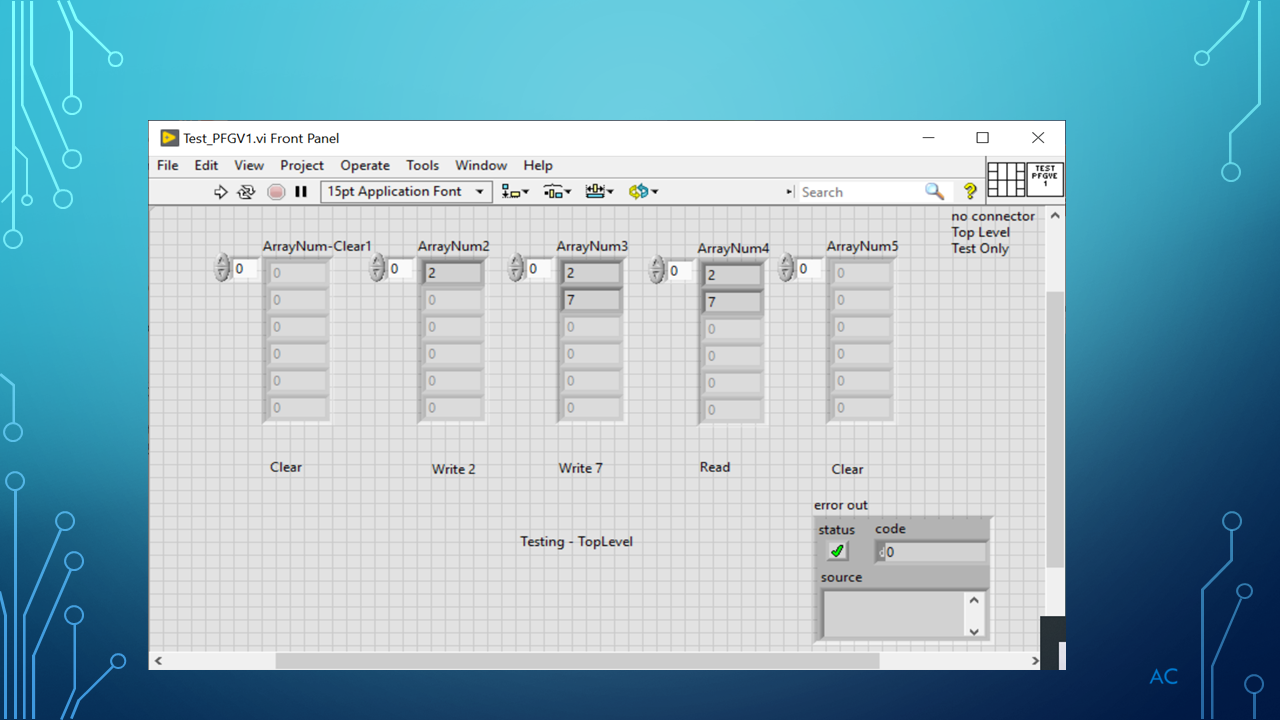
Task: Click the Pause button in toolbar
Action: coord(301,192)
